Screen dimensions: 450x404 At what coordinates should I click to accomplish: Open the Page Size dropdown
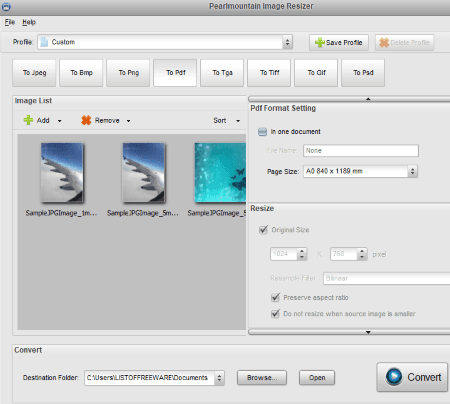pyautogui.click(x=360, y=171)
